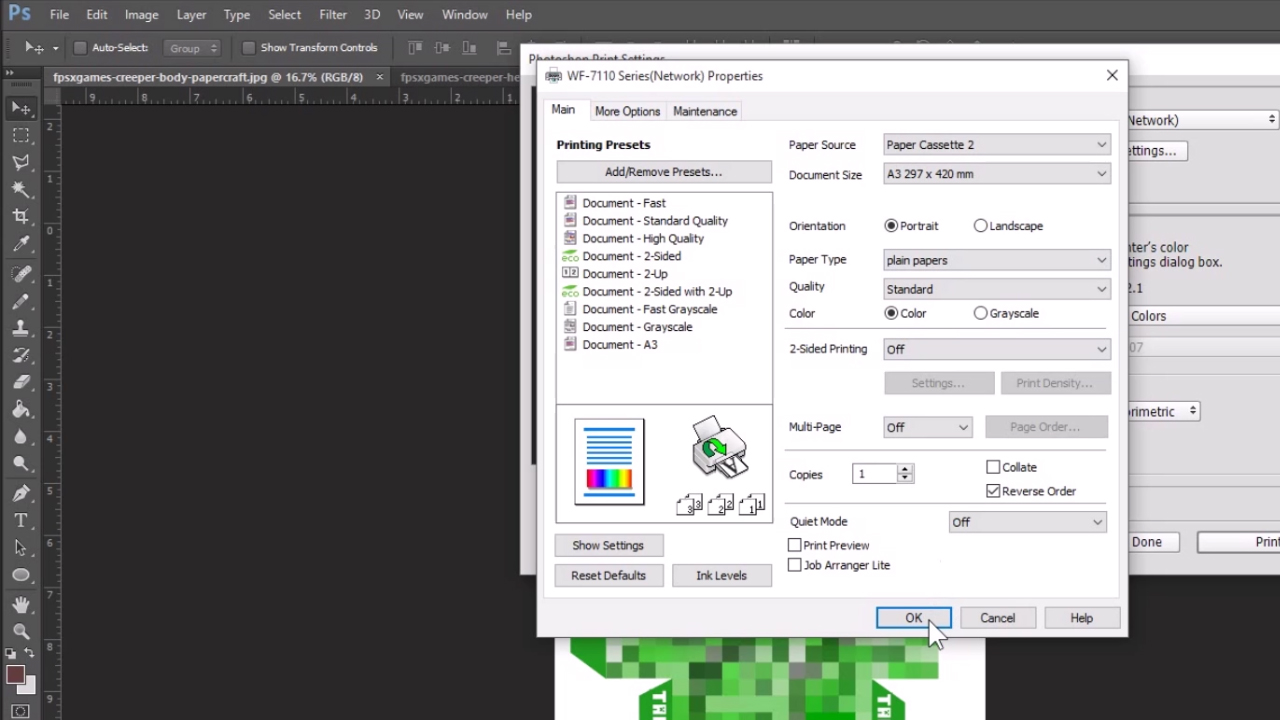Open the Paper Type dropdown
1280x720 pixels.
[x=996, y=260]
